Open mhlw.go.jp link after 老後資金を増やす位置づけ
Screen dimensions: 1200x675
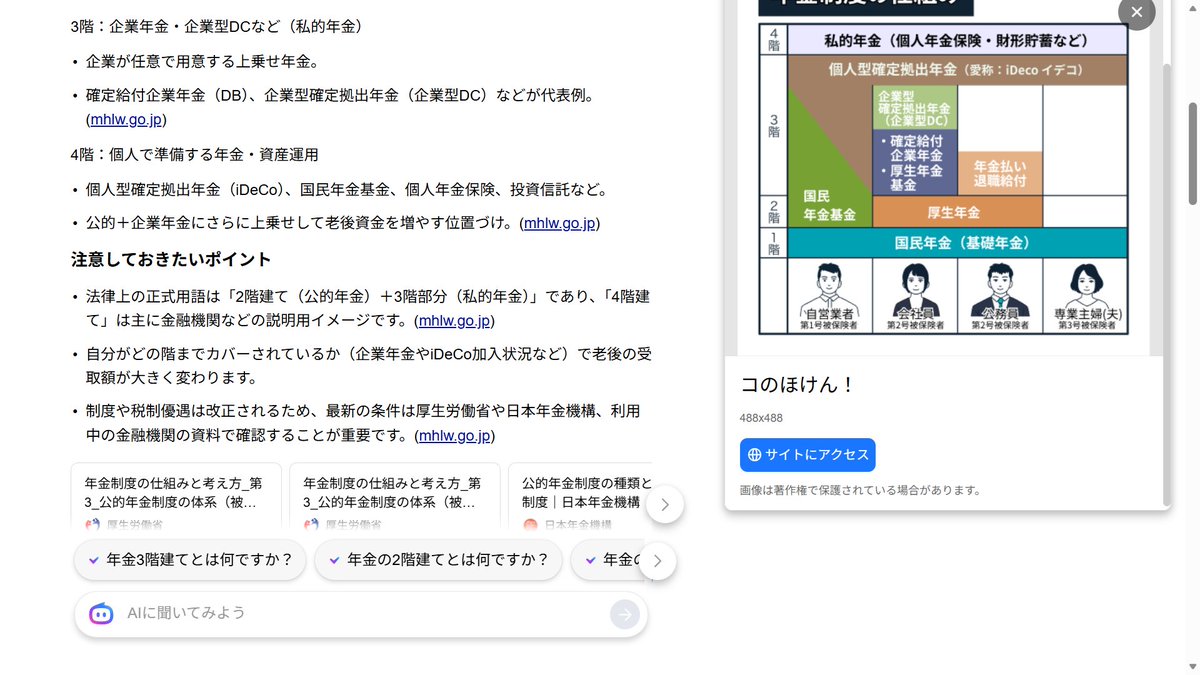click(x=560, y=223)
